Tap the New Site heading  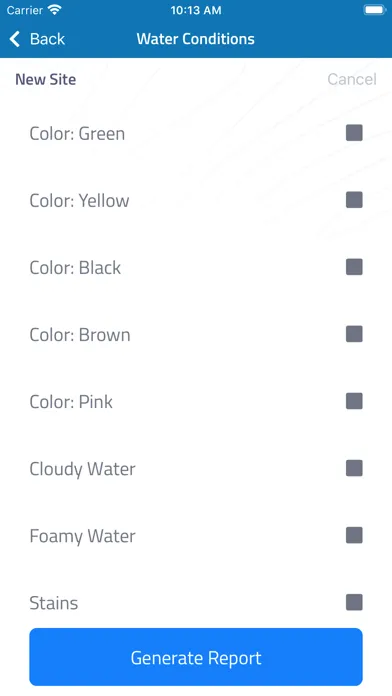46,79
